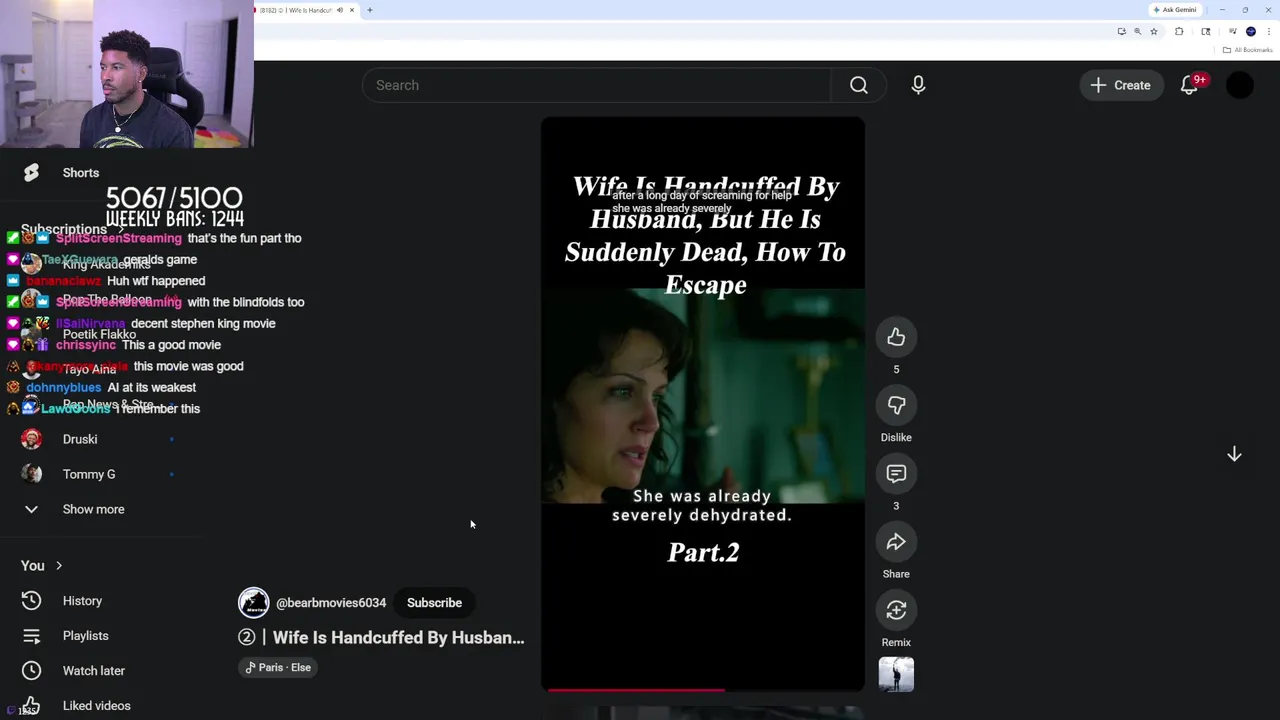Remix this Short
Screen dimensions: 1280x720
tap(896, 610)
